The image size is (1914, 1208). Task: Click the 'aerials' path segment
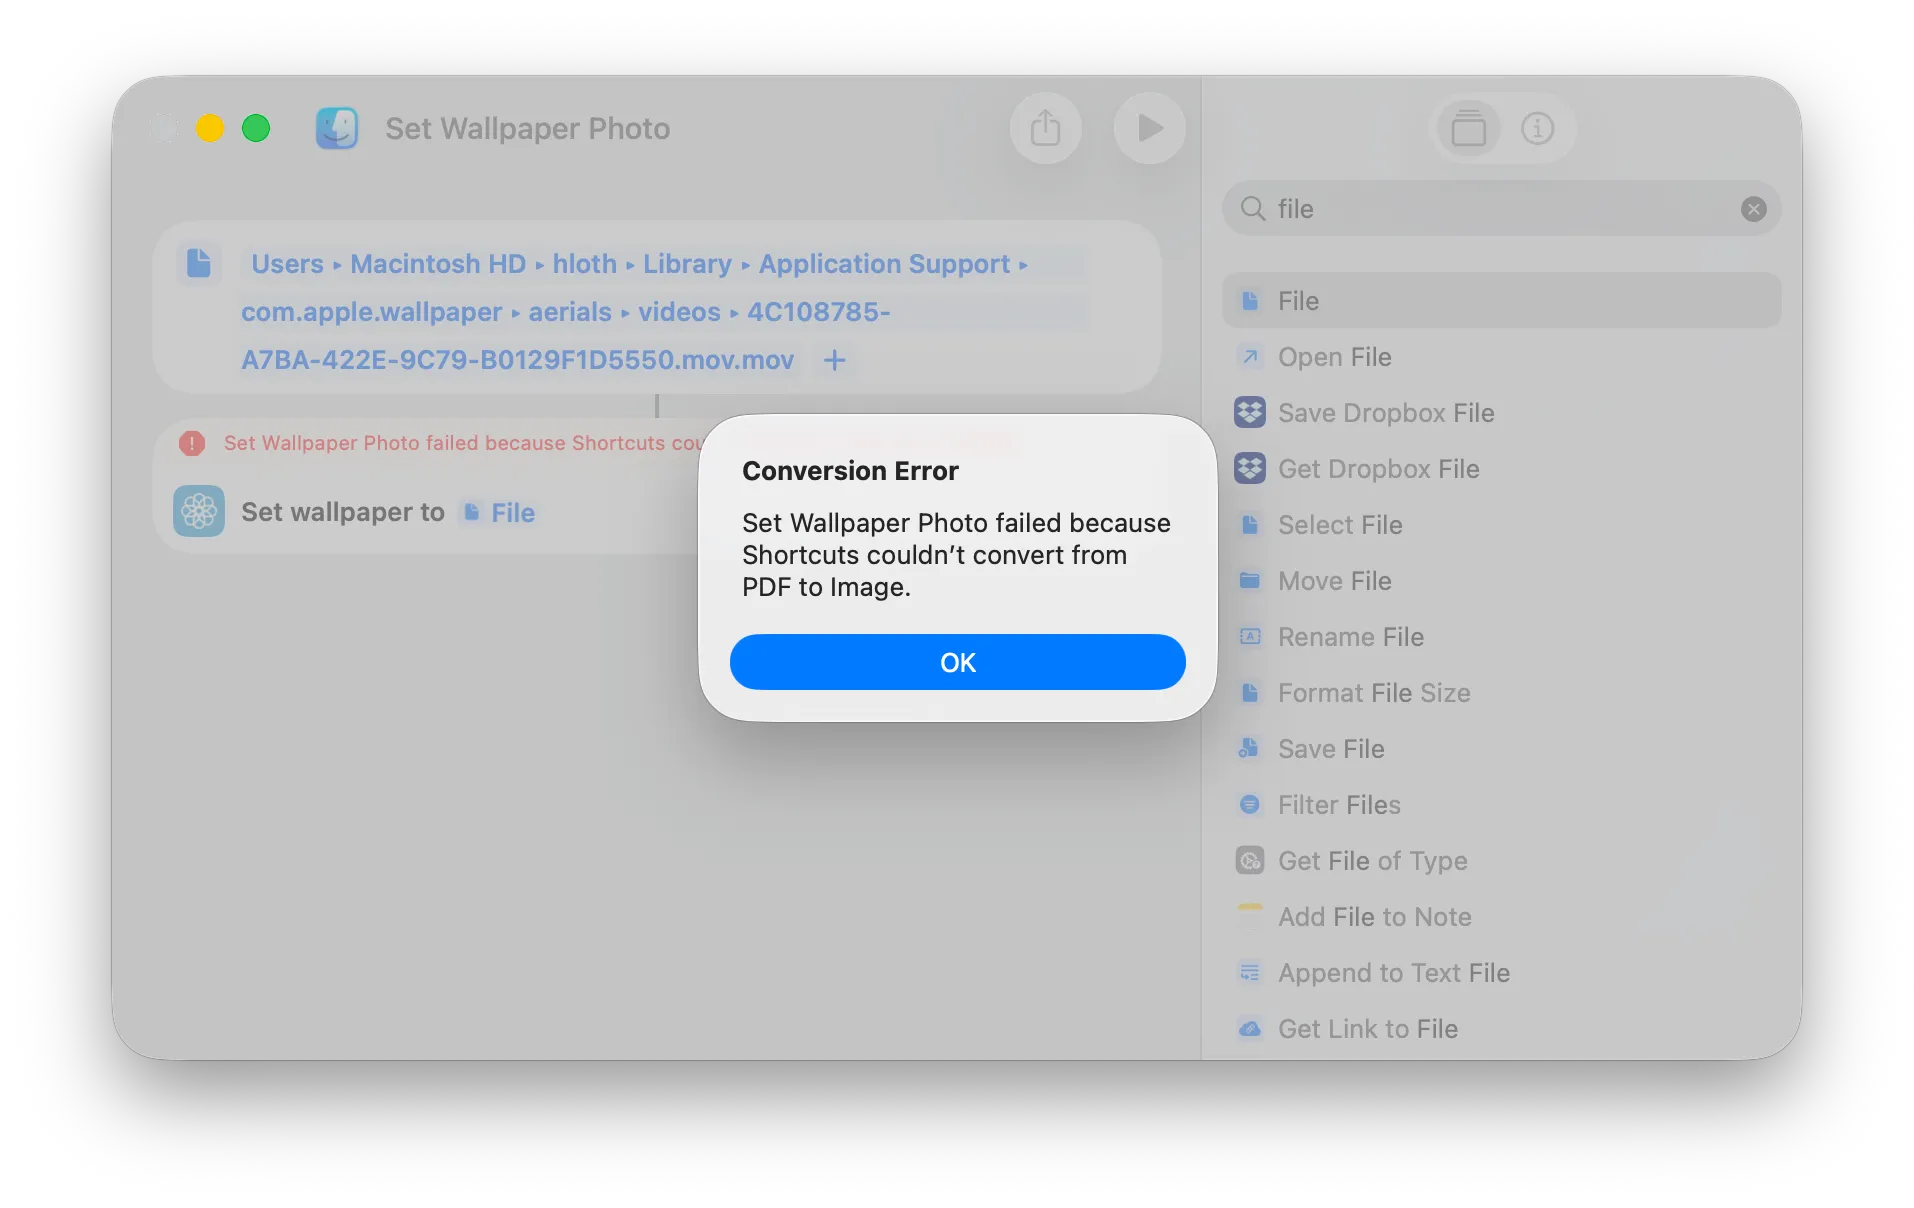[x=569, y=312]
